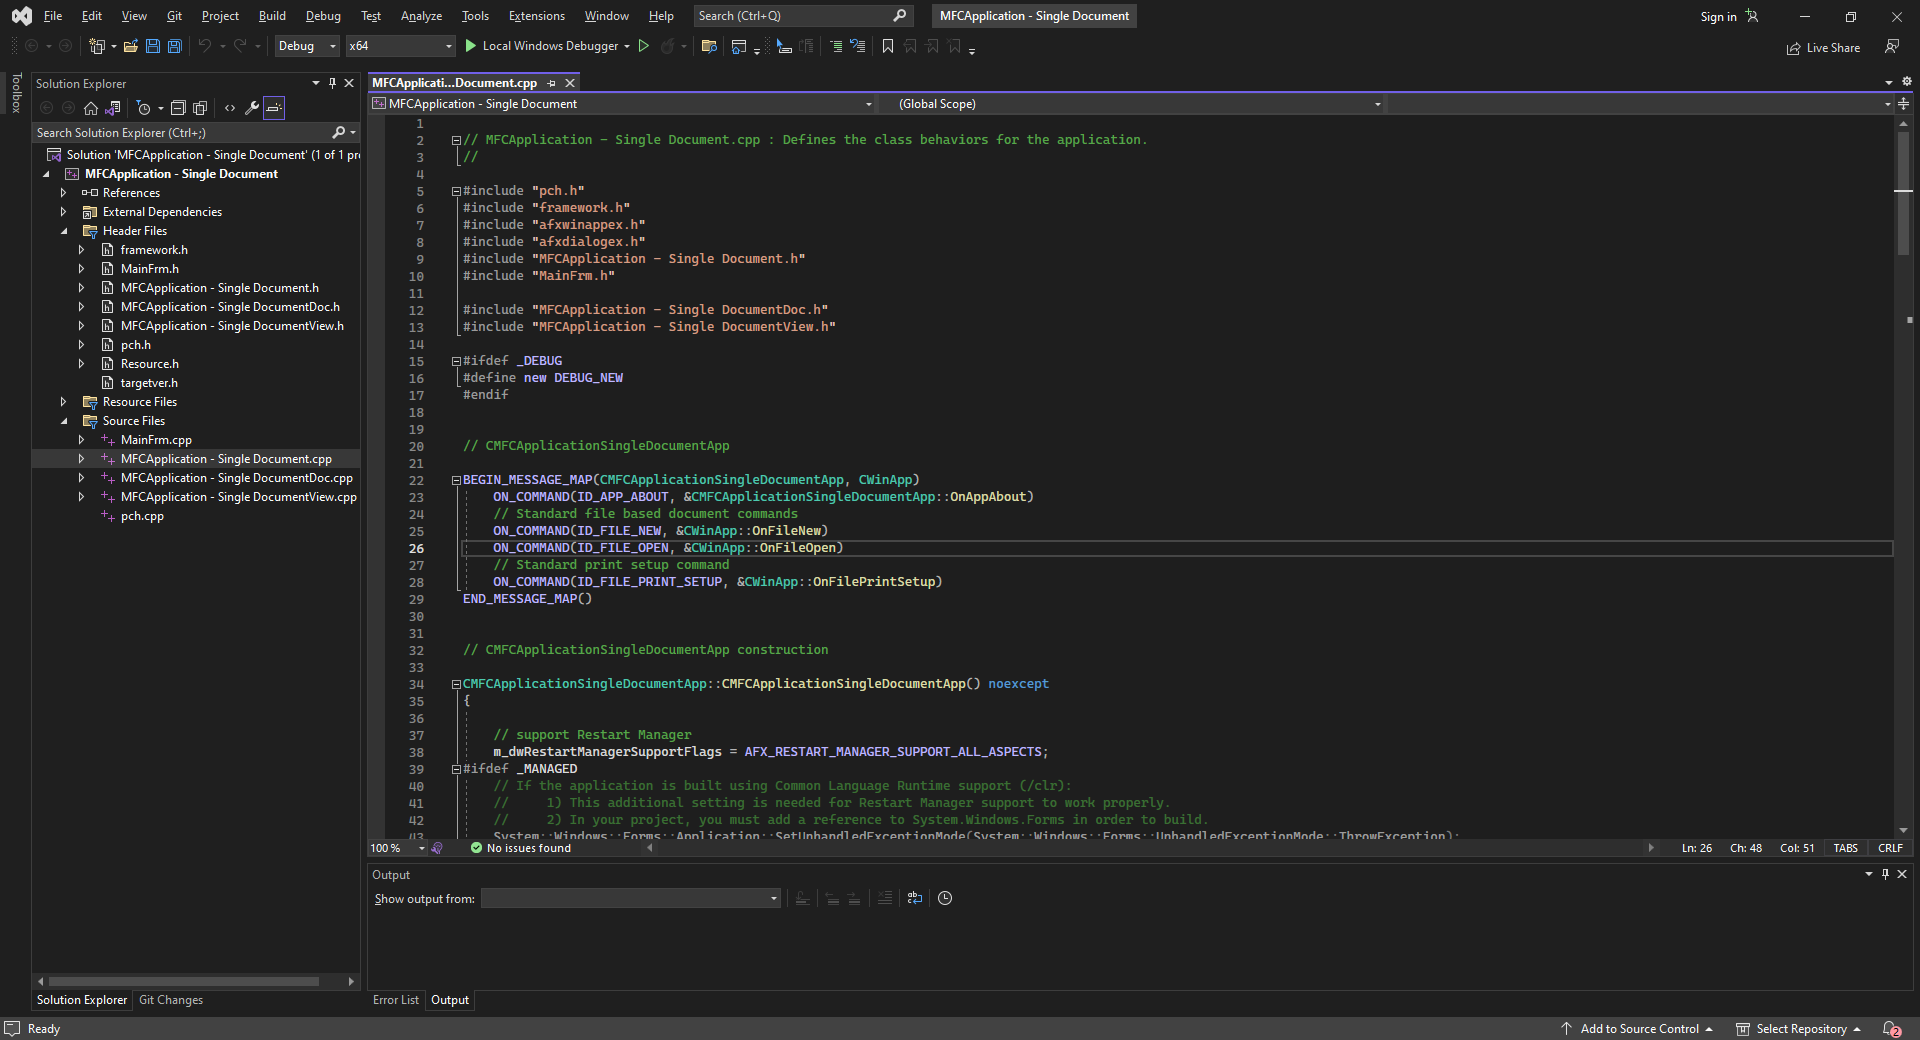The image size is (1920, 1040).
Task: Open the x64 platform dropdown
Action: [400, 46]
